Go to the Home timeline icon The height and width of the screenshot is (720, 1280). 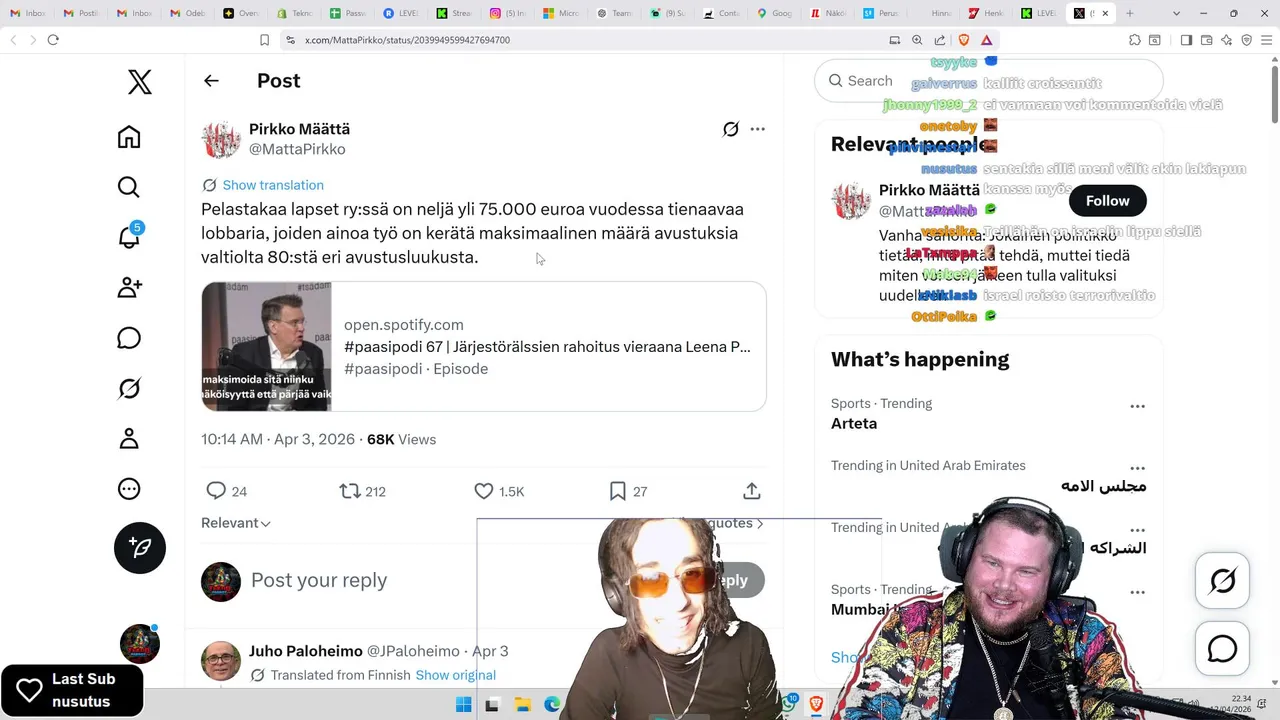(x=129, y=137)
